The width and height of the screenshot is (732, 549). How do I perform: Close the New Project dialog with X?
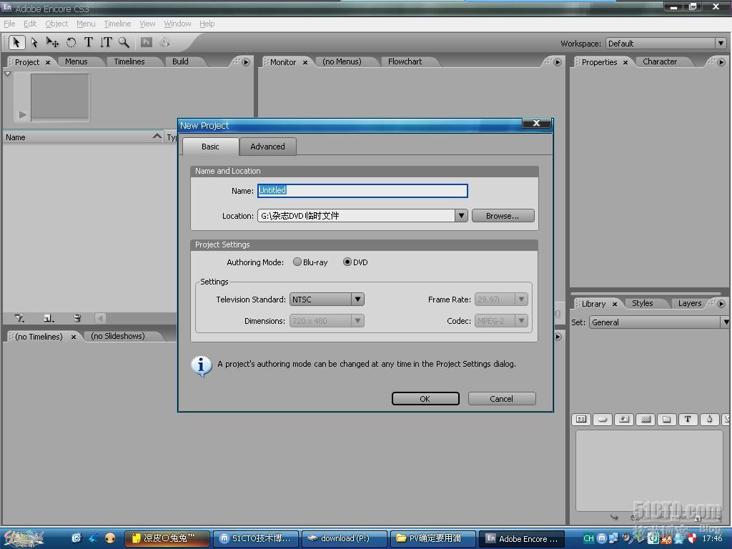coord(536,123)
